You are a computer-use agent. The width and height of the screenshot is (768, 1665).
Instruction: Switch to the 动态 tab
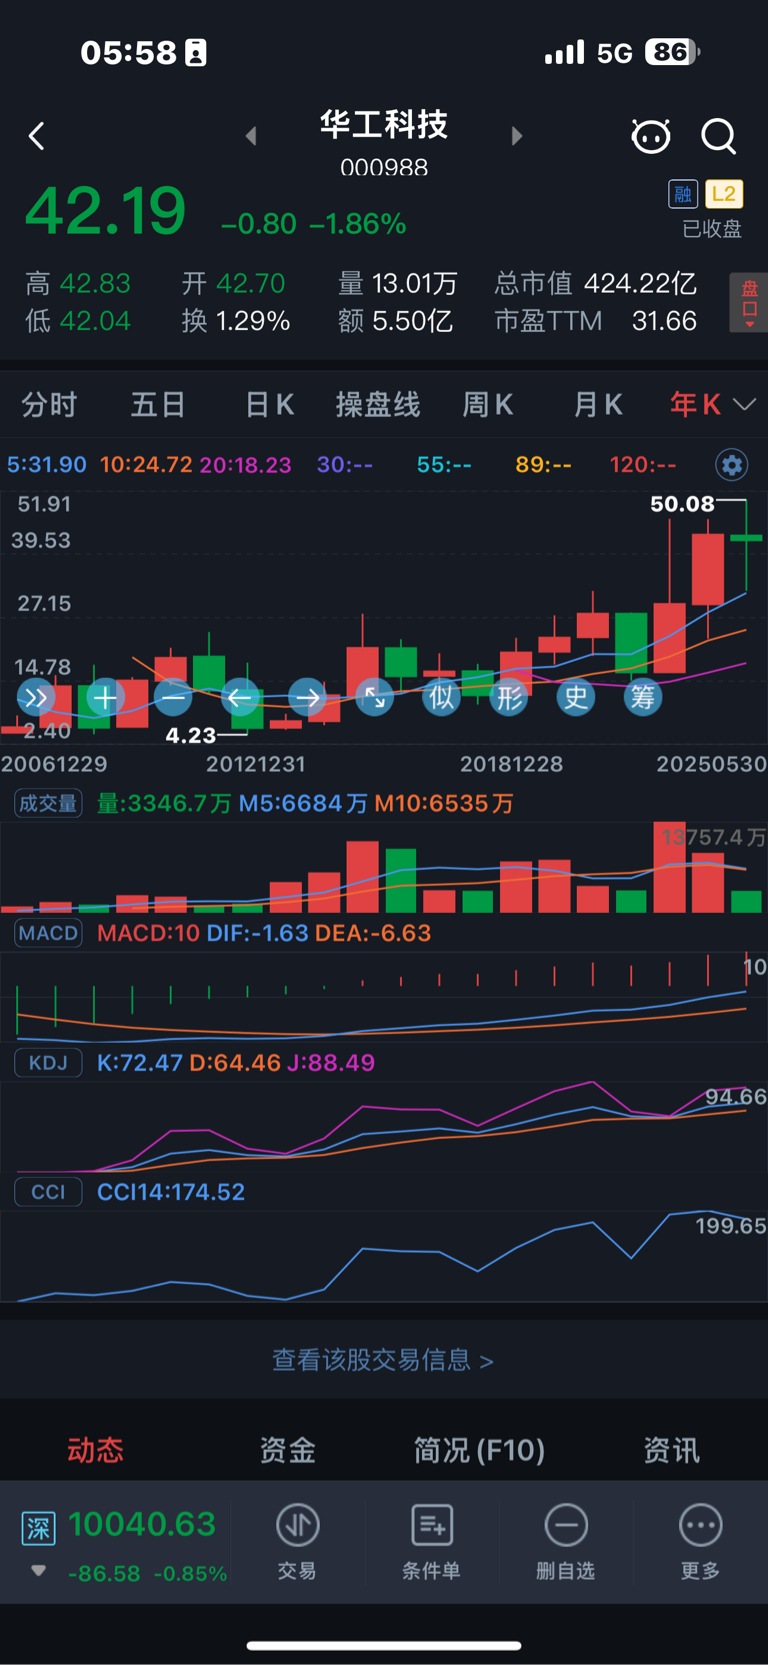coord(95,1450)
